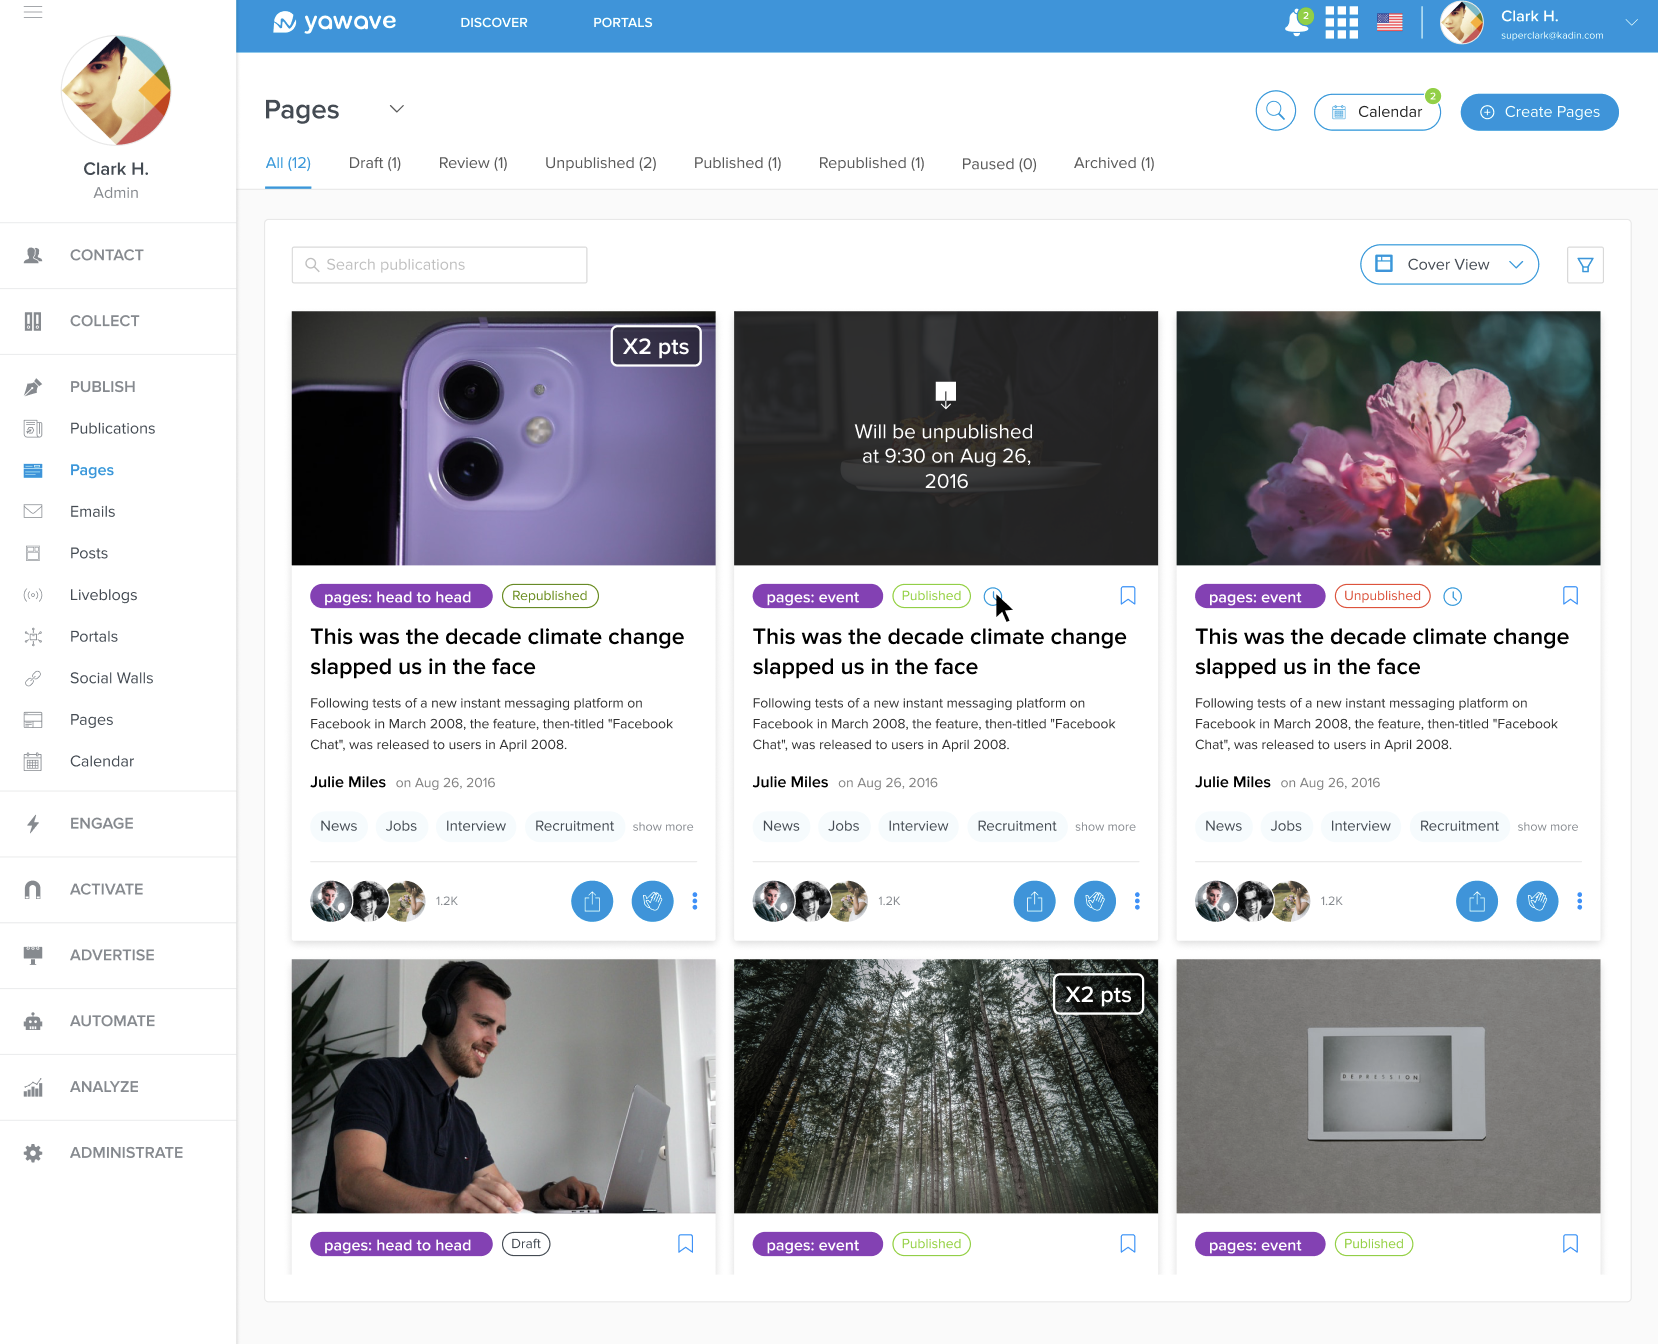Click the share icon on the first page card
This screenshot has width=1658, height=1344.
(592, 901)
